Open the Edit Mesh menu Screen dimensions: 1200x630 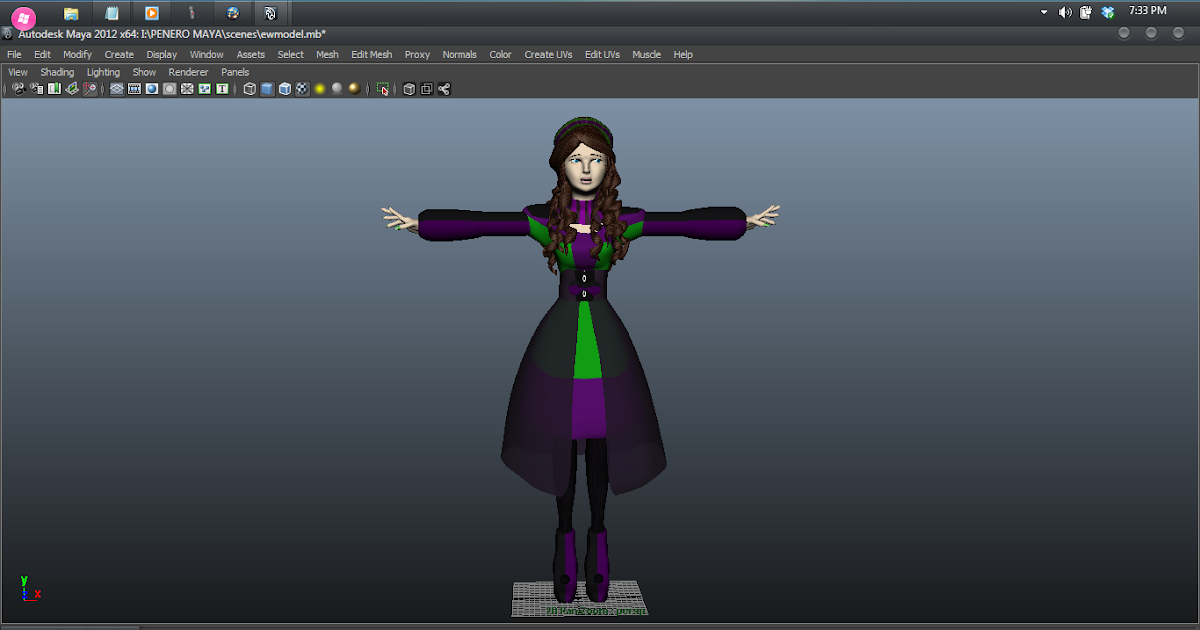(371, 54)
